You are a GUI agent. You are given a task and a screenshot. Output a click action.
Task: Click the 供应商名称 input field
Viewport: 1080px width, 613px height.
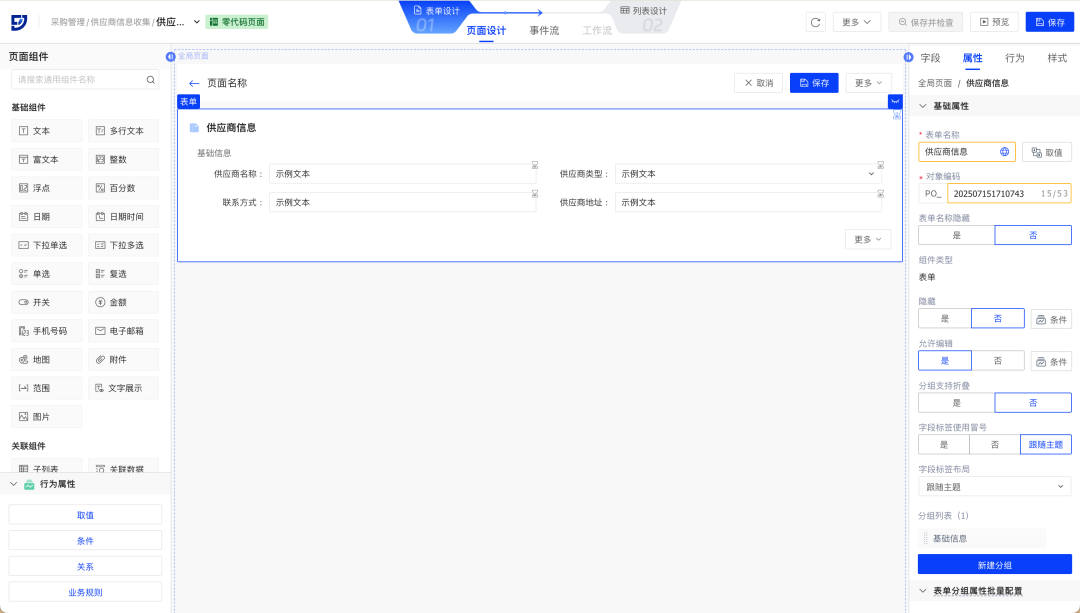pos(402,174)
